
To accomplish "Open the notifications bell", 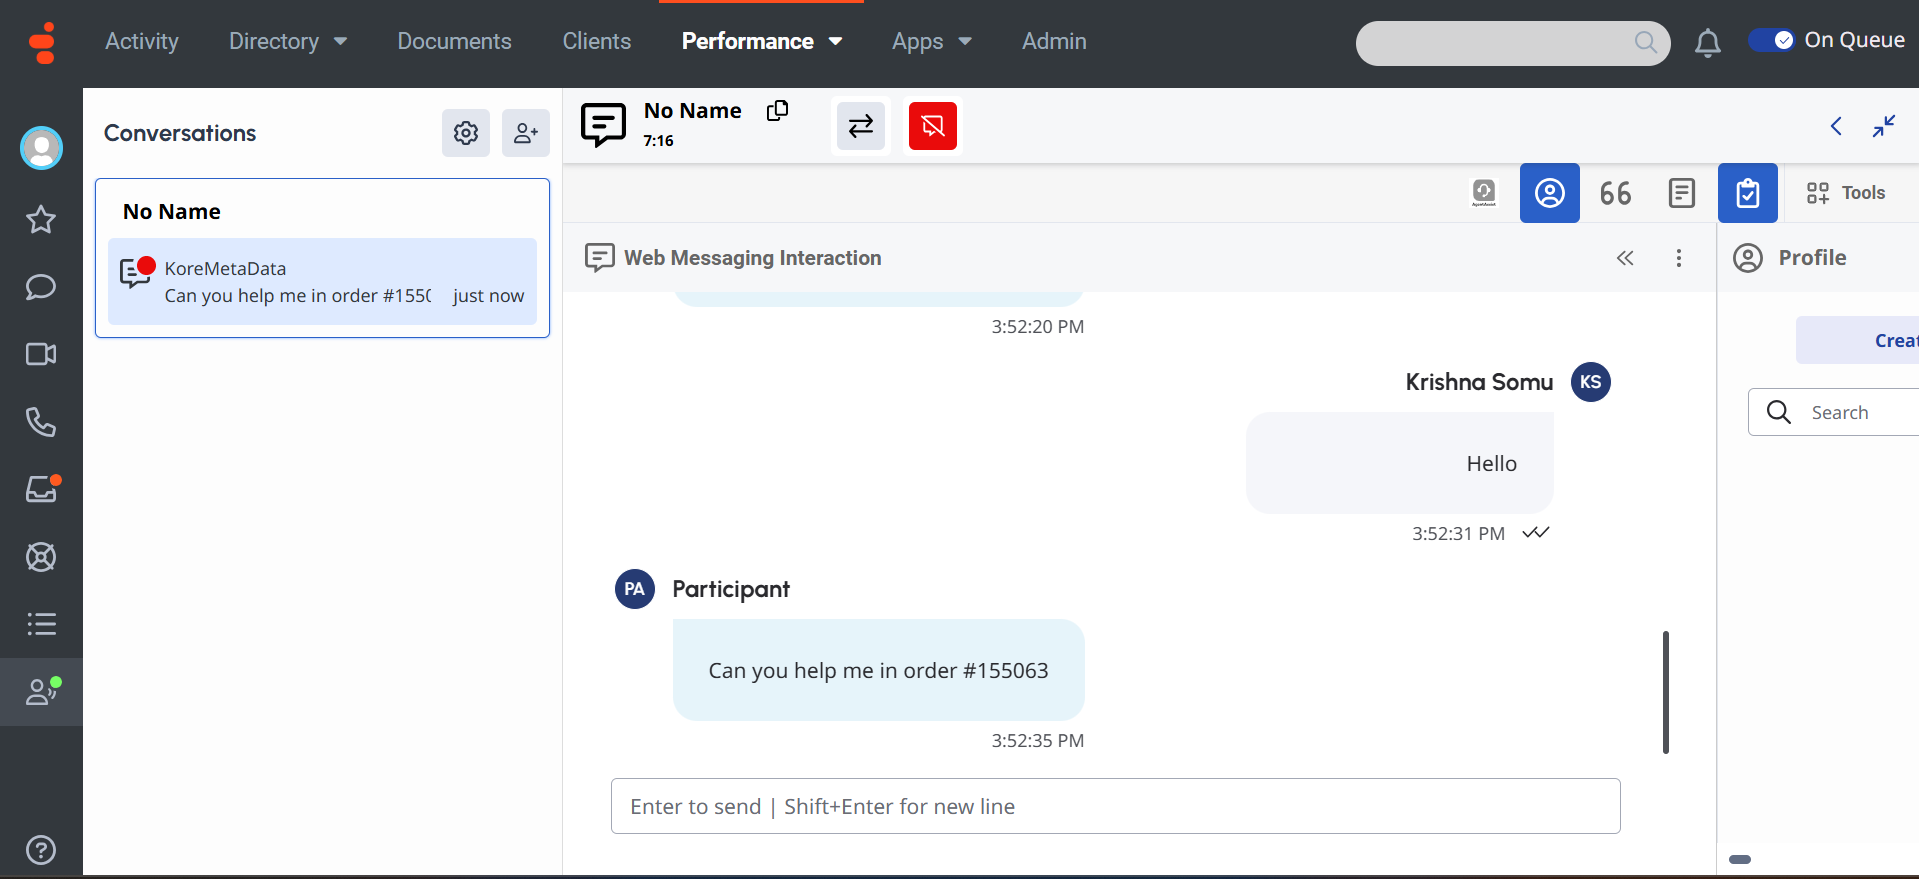I will (1707, 42).
